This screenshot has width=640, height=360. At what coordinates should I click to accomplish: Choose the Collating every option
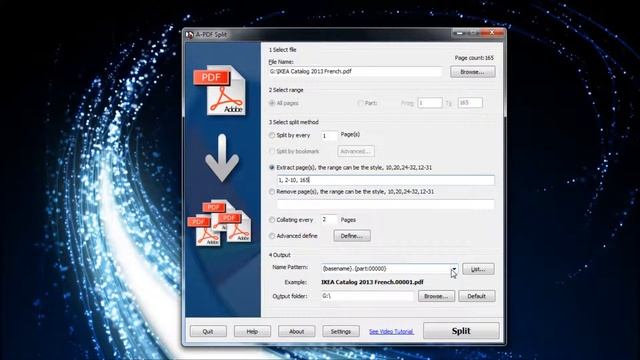tap(272, 220)
